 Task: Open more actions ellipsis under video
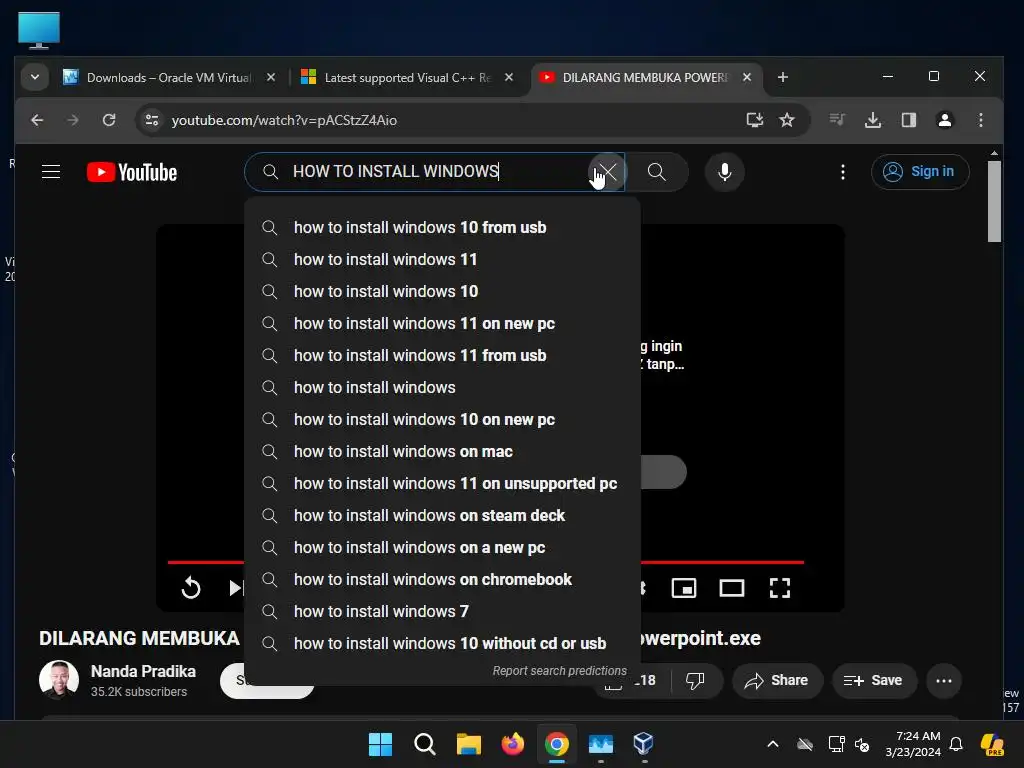[x=944, y=680]
